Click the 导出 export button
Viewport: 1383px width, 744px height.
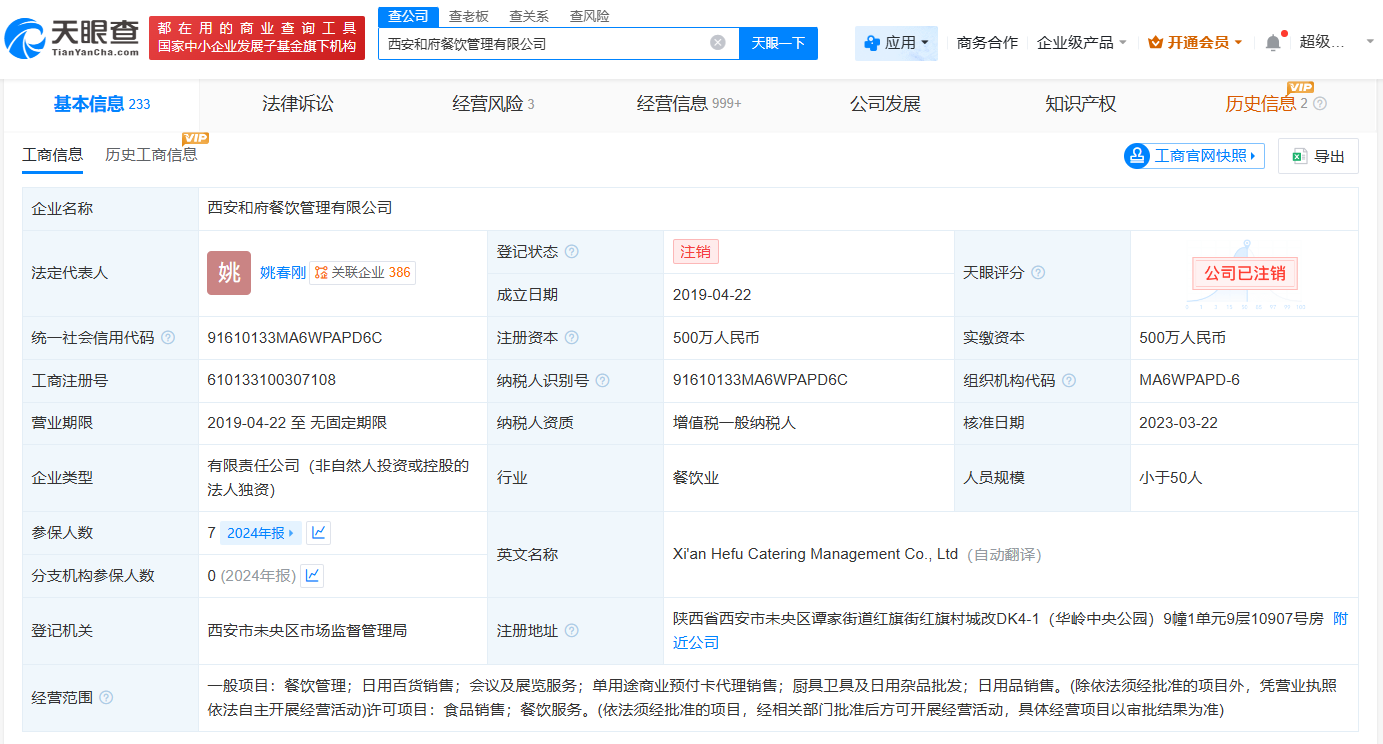coord(1318,156)
